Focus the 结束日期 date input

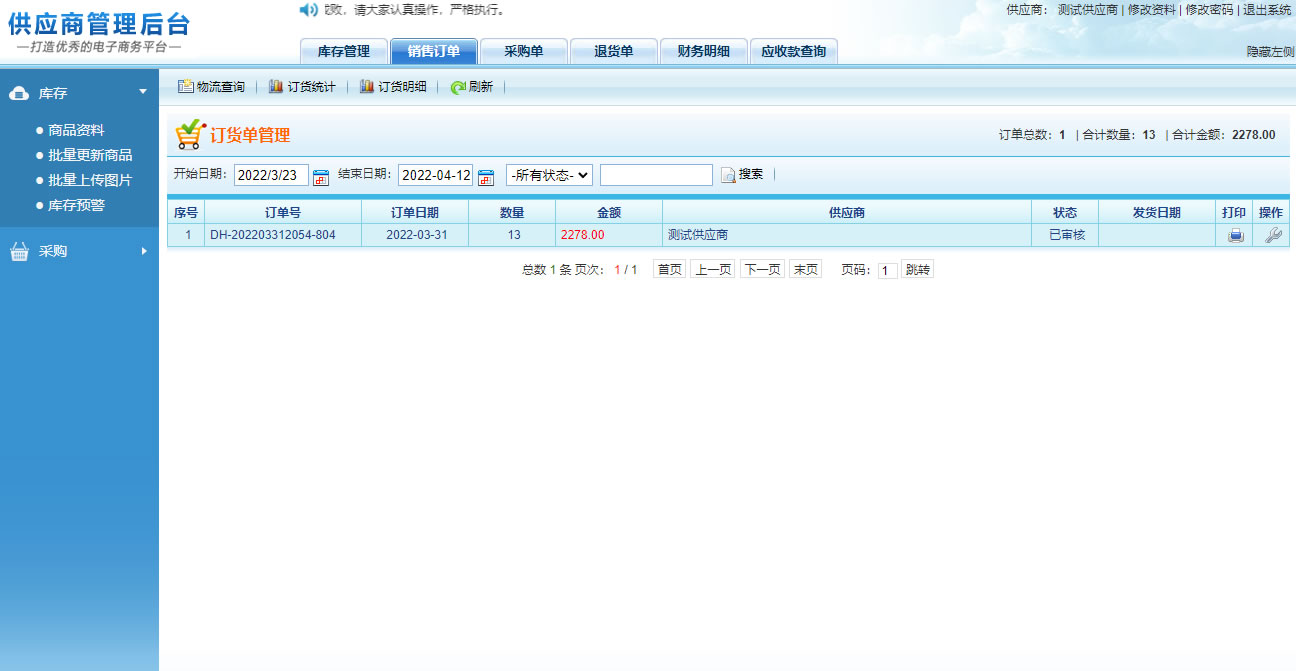[435, 175]
